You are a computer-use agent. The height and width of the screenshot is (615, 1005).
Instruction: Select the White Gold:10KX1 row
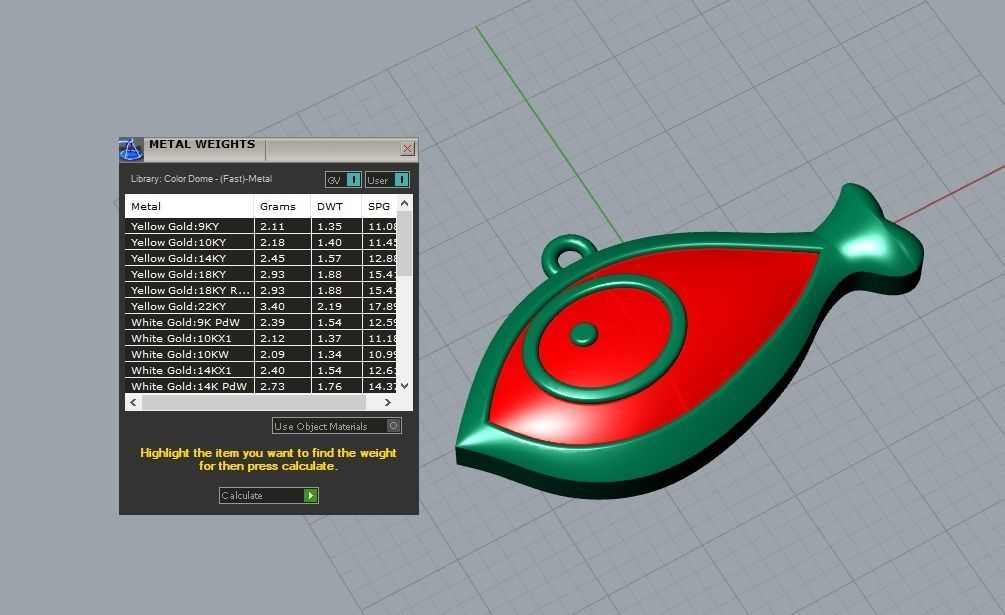pos(261,338)
